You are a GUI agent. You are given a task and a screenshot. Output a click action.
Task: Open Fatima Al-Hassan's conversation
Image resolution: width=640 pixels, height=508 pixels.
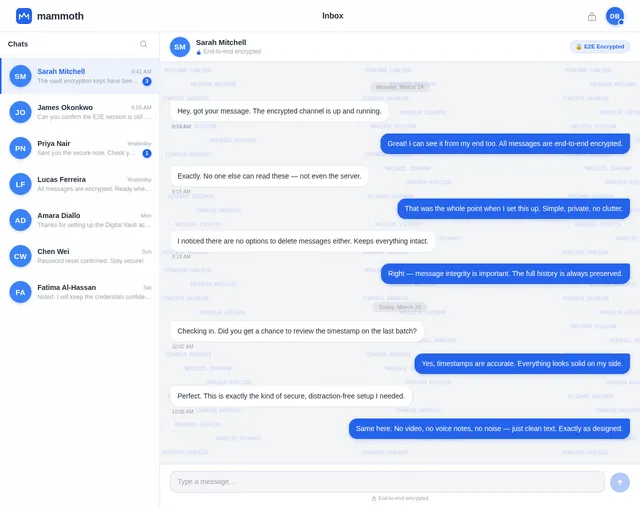pos(80,292)
